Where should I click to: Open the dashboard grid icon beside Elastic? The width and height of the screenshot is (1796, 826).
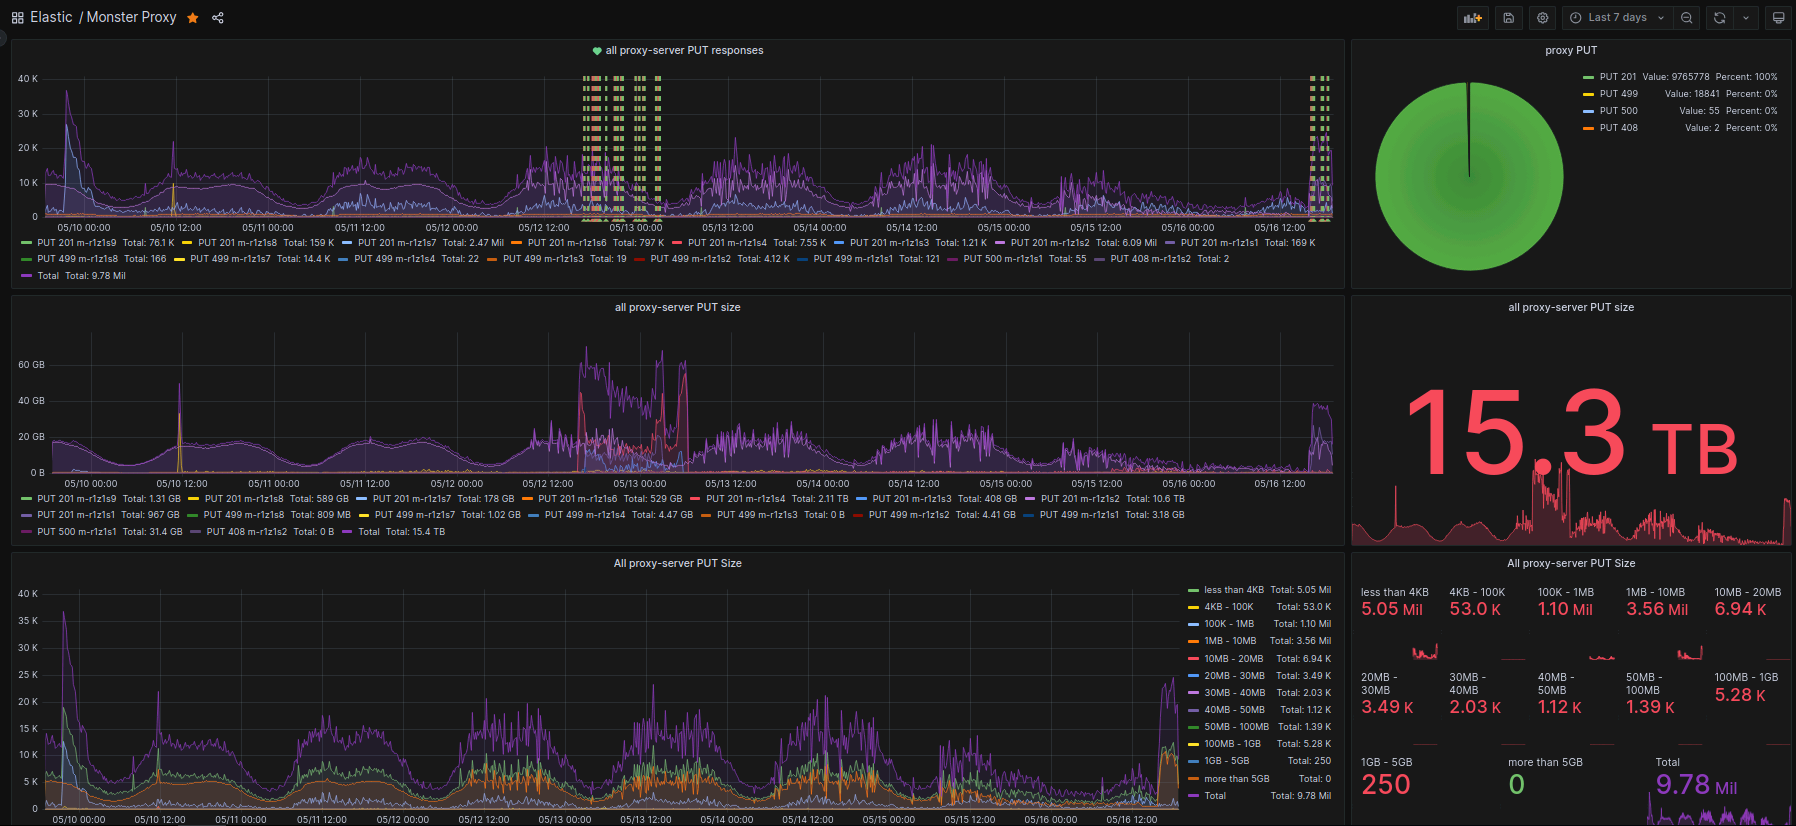point(17,18)
